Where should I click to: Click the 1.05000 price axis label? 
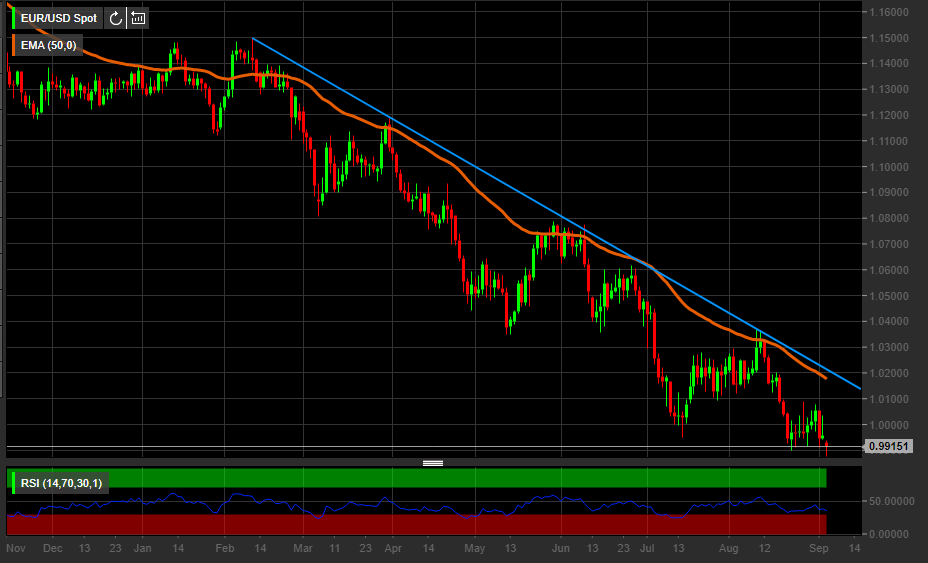pos(889,296)
